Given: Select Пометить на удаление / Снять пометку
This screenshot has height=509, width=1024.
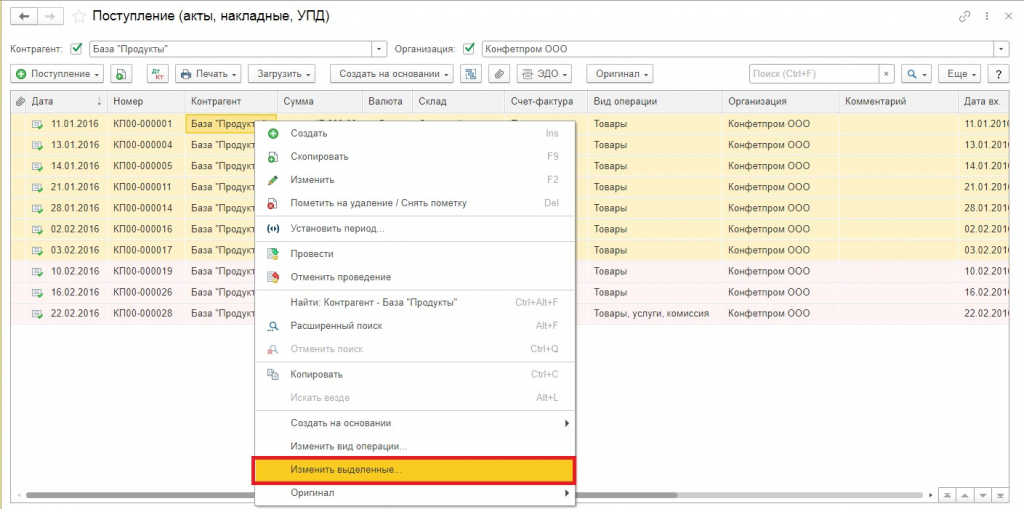Looking at the screenshot, I should pos(415,203).
